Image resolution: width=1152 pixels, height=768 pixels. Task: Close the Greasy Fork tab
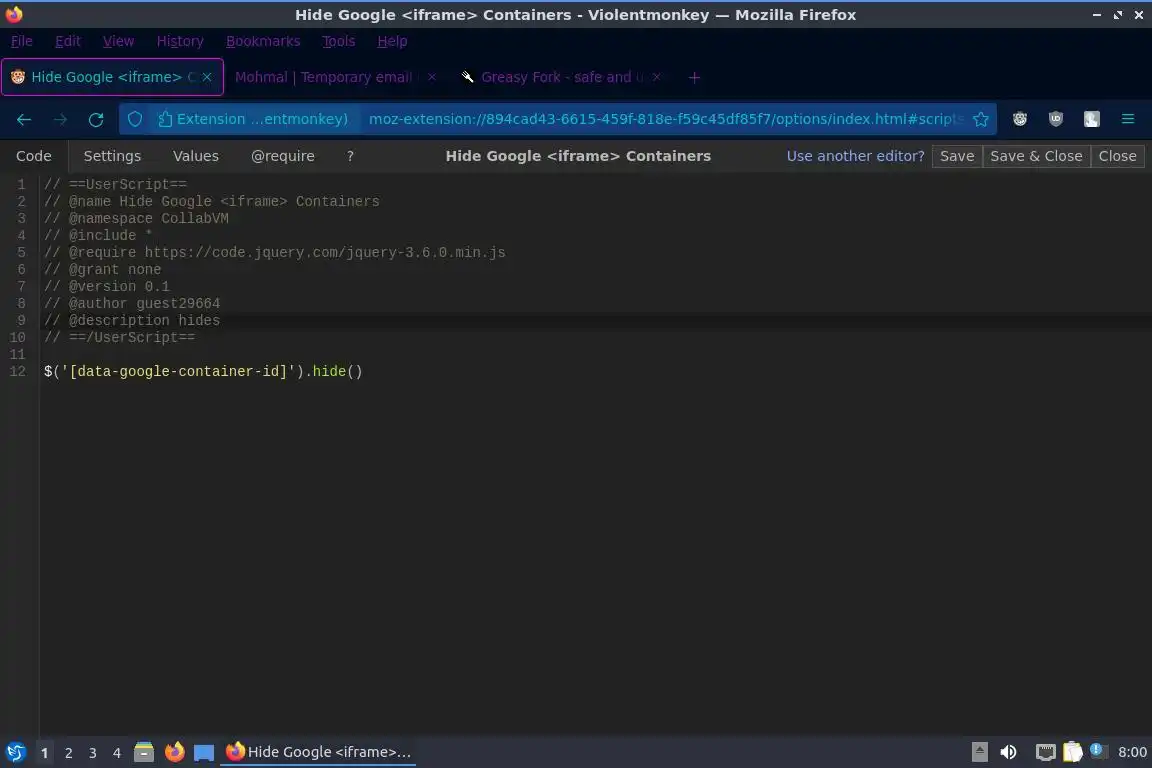tap(657, 77)
